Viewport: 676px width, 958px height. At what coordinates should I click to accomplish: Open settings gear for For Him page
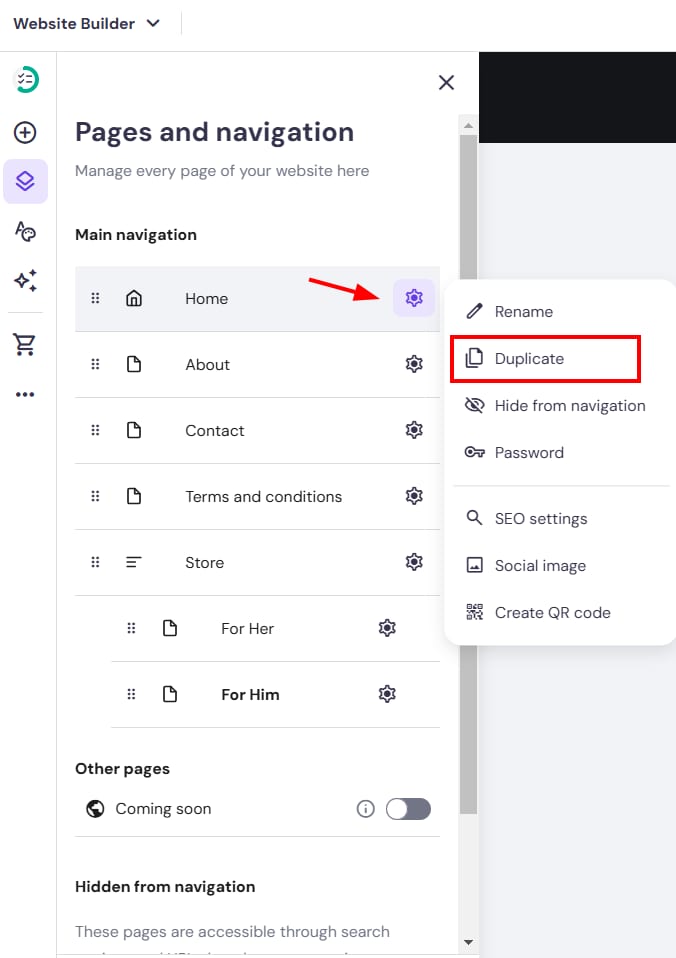pyautogui.click(x=388, y=694)
